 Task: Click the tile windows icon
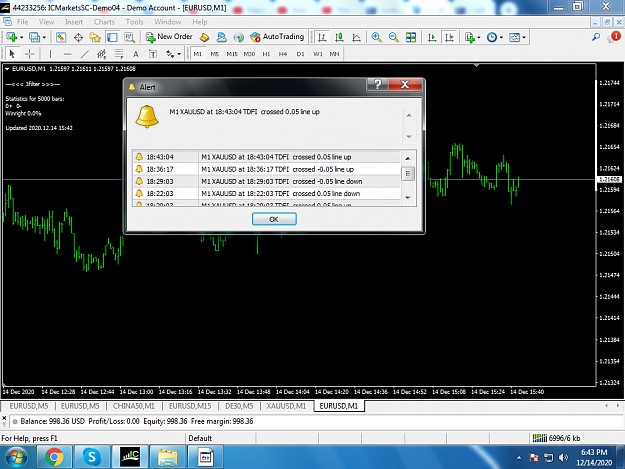pos(411,37)
